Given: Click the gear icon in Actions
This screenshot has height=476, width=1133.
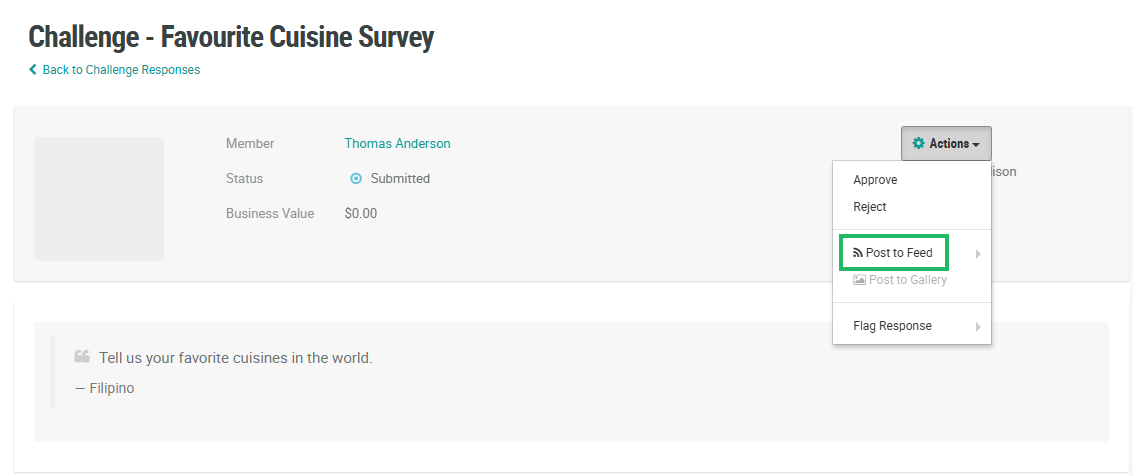Looking at the screenshot, I should tap(919, 144).
